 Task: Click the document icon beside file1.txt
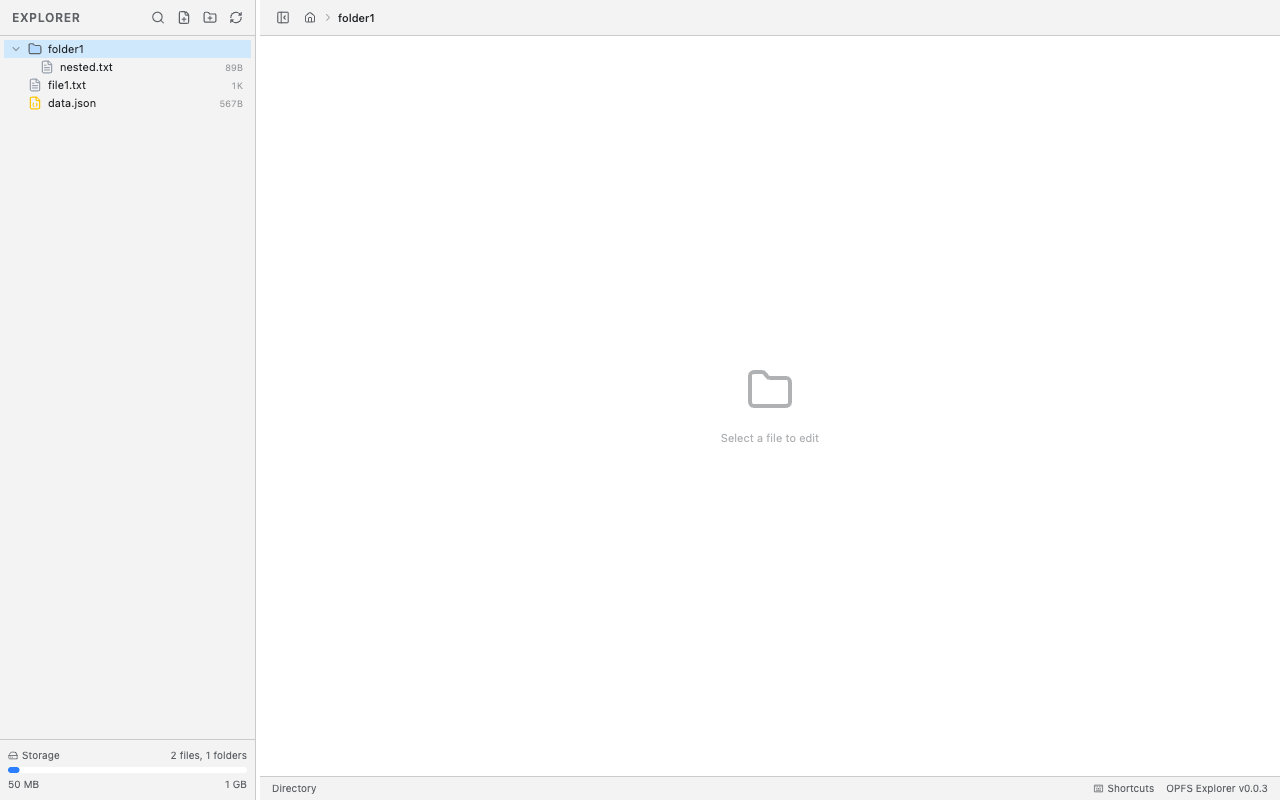(x=35, y=85)
